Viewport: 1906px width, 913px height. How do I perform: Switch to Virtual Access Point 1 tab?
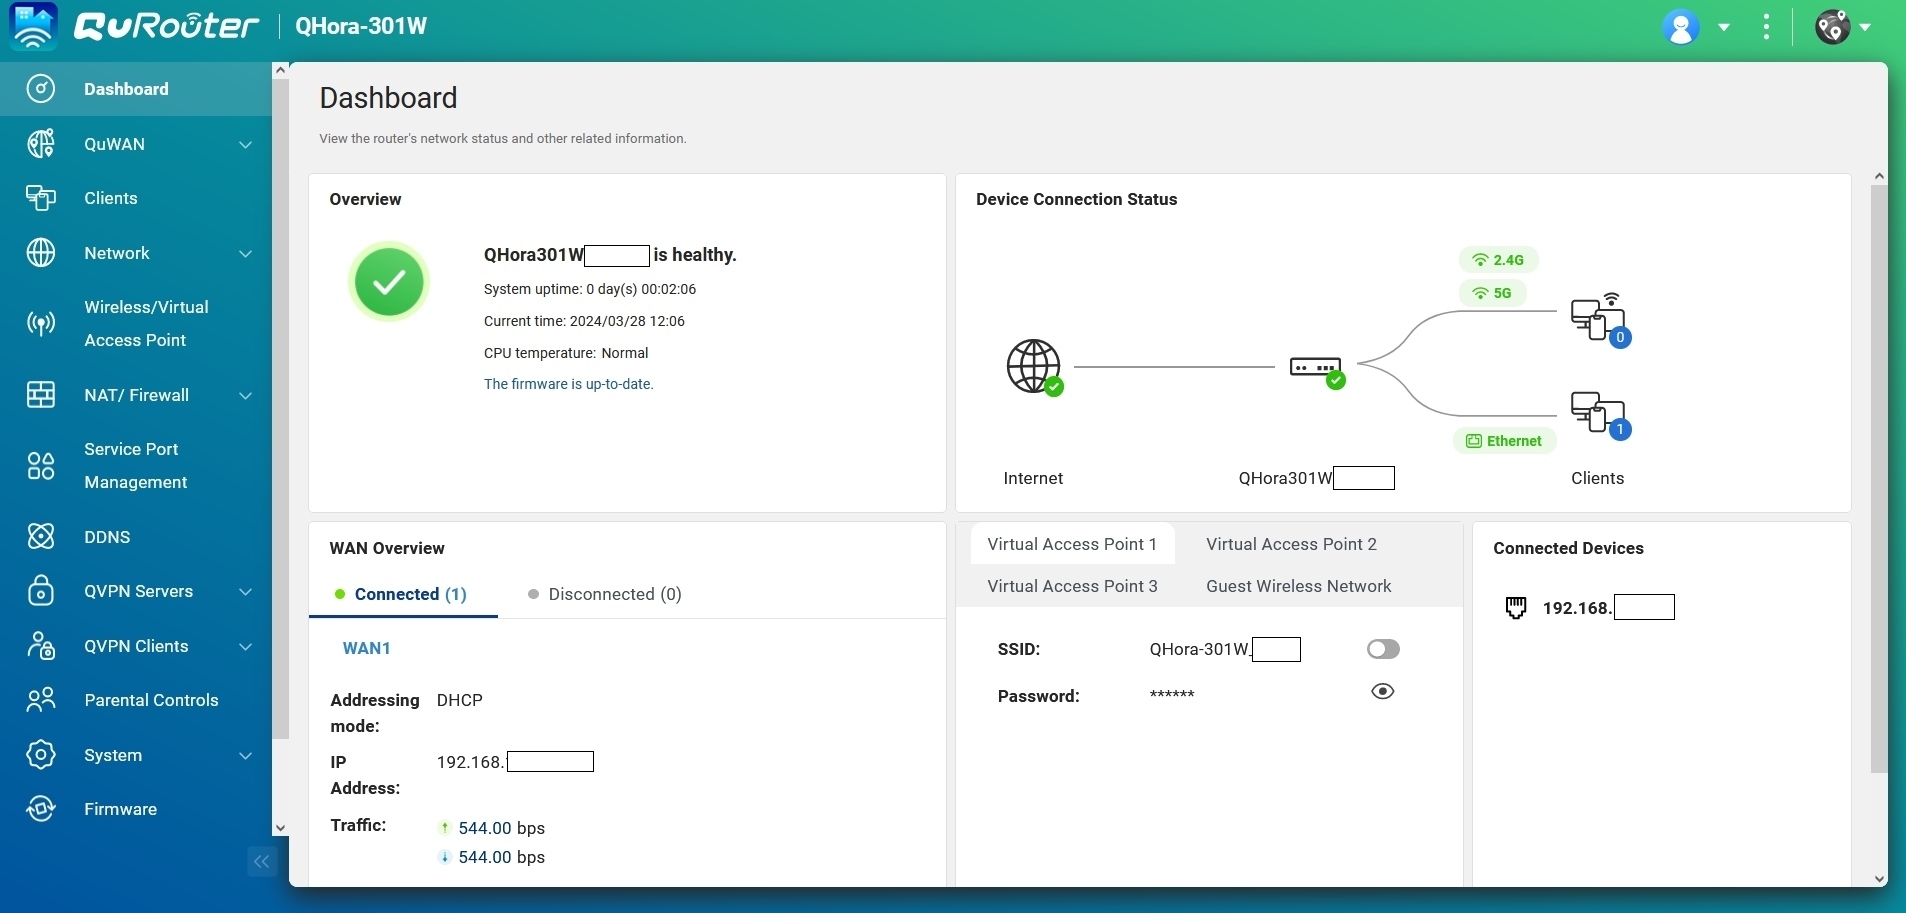(1072, 544)
